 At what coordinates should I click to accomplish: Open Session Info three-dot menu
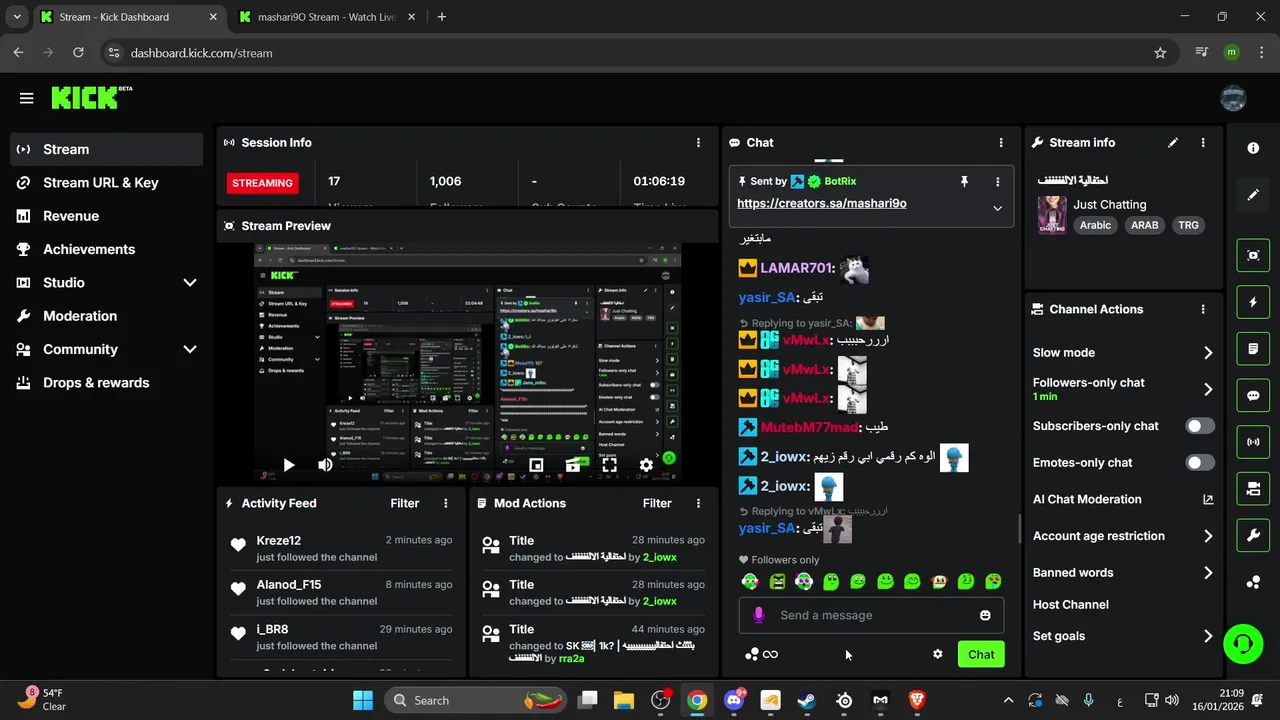pos(698,143)
